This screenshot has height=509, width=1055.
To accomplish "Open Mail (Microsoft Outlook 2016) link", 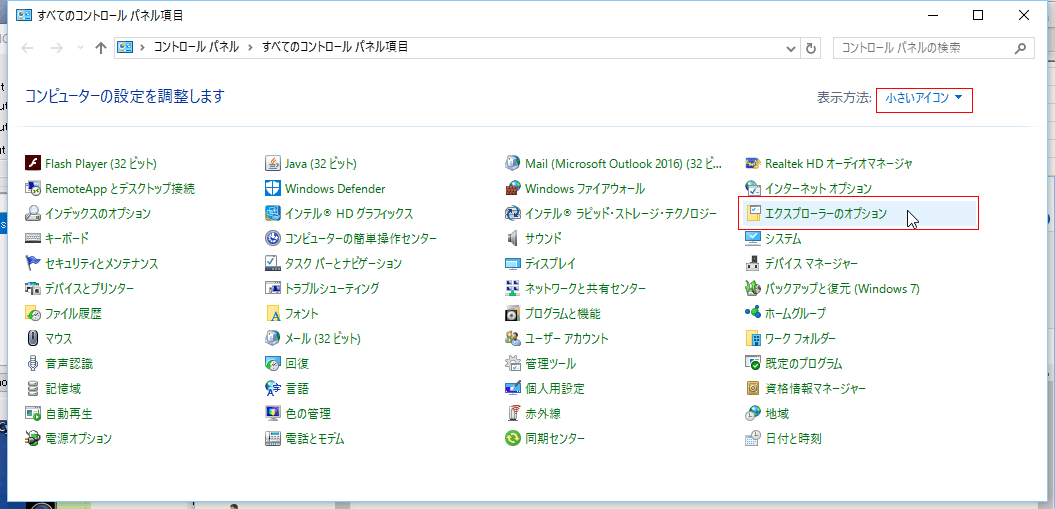I will click(x=623, y=163).
